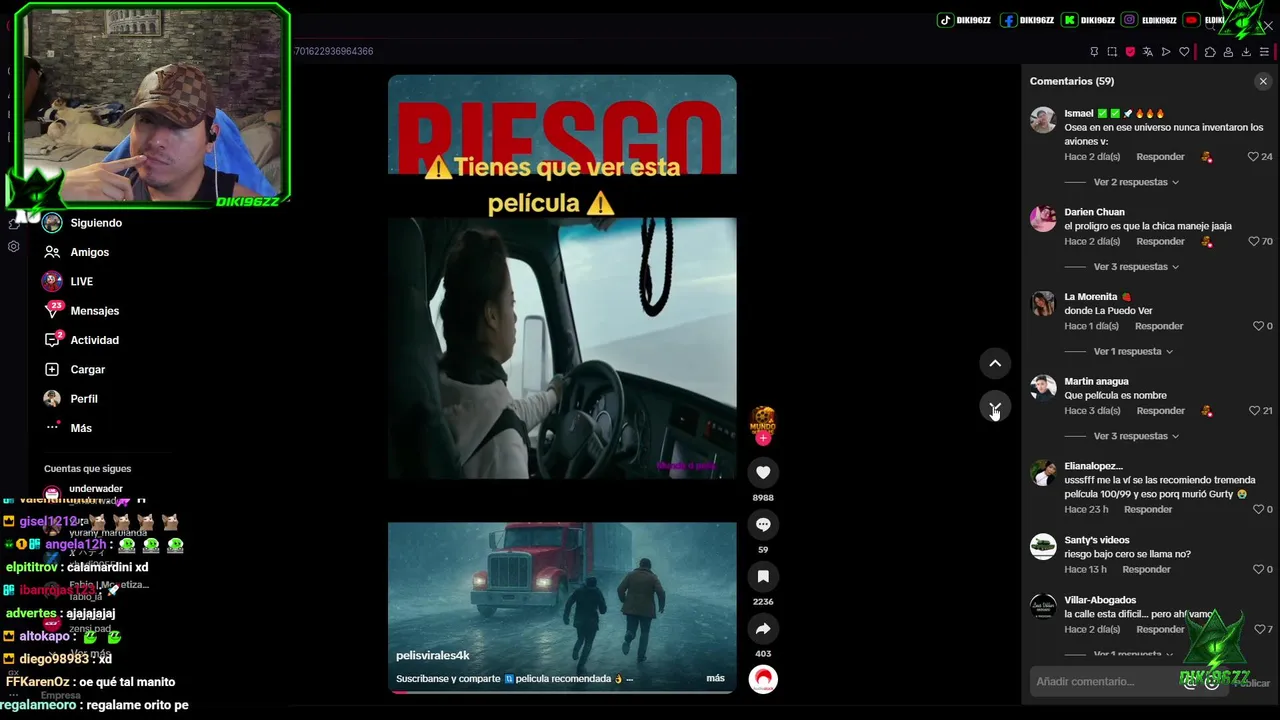Open the browser profile account icon
Screen dimensions: 1280x720
pos(1228,52)
